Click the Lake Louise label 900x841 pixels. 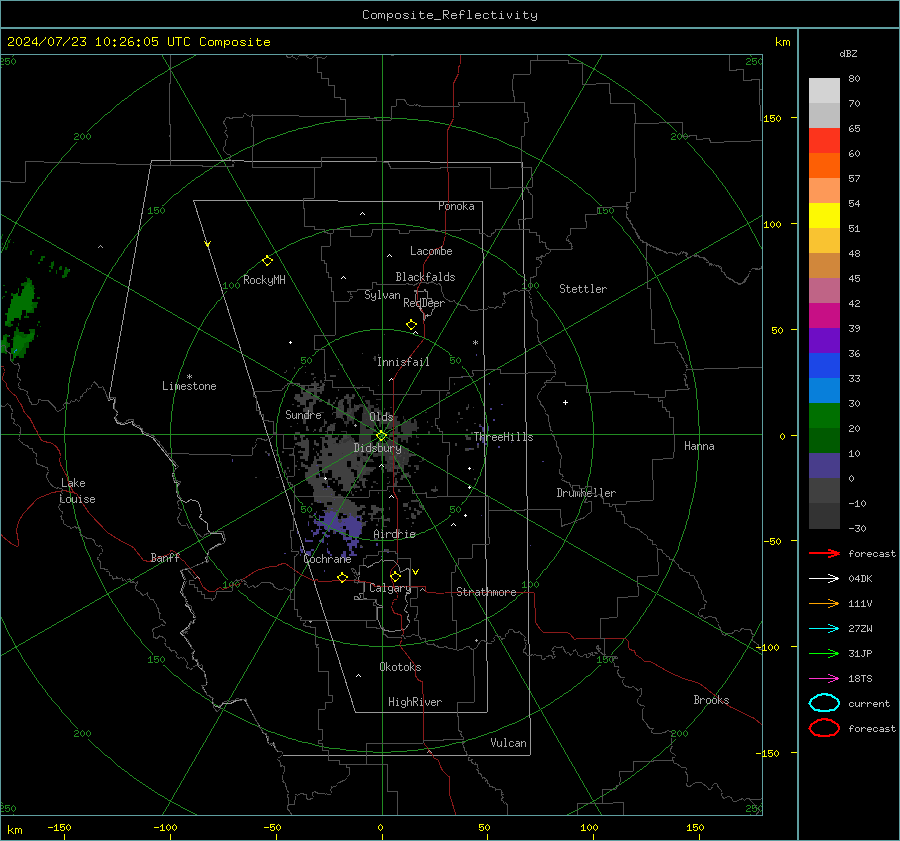[x=77, y=491]
